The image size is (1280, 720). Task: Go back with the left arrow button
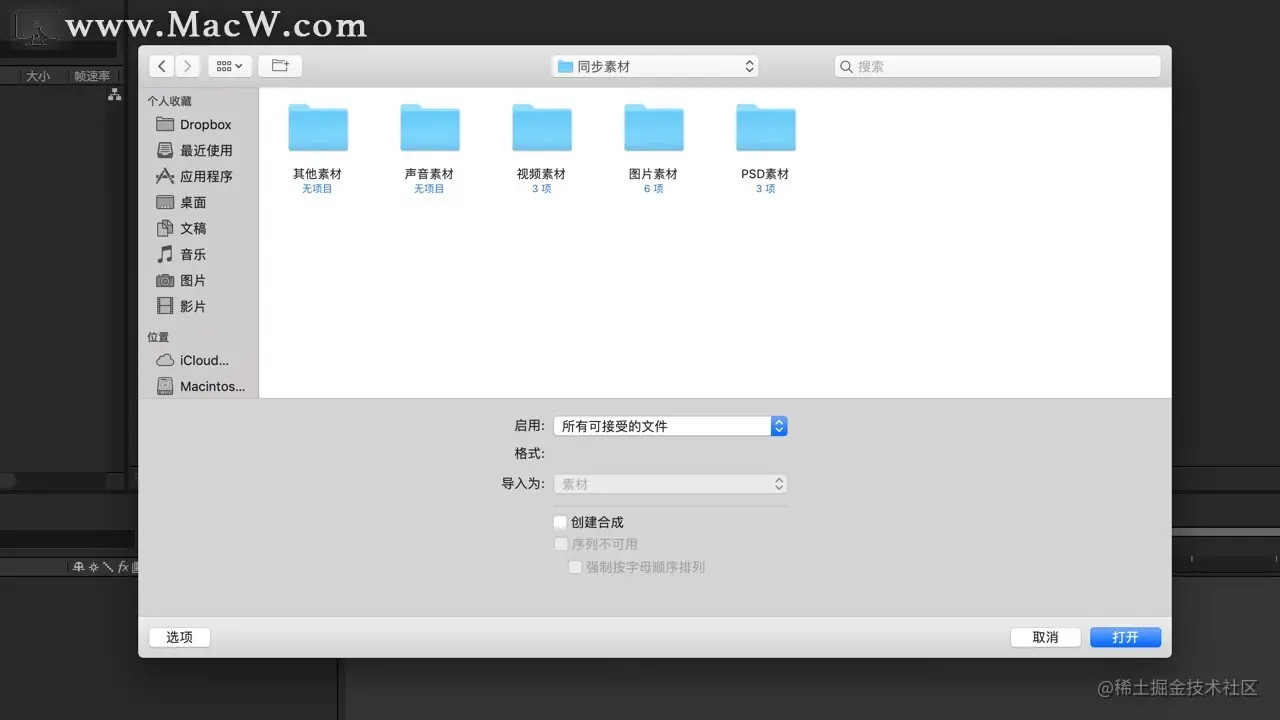point(162,66)
